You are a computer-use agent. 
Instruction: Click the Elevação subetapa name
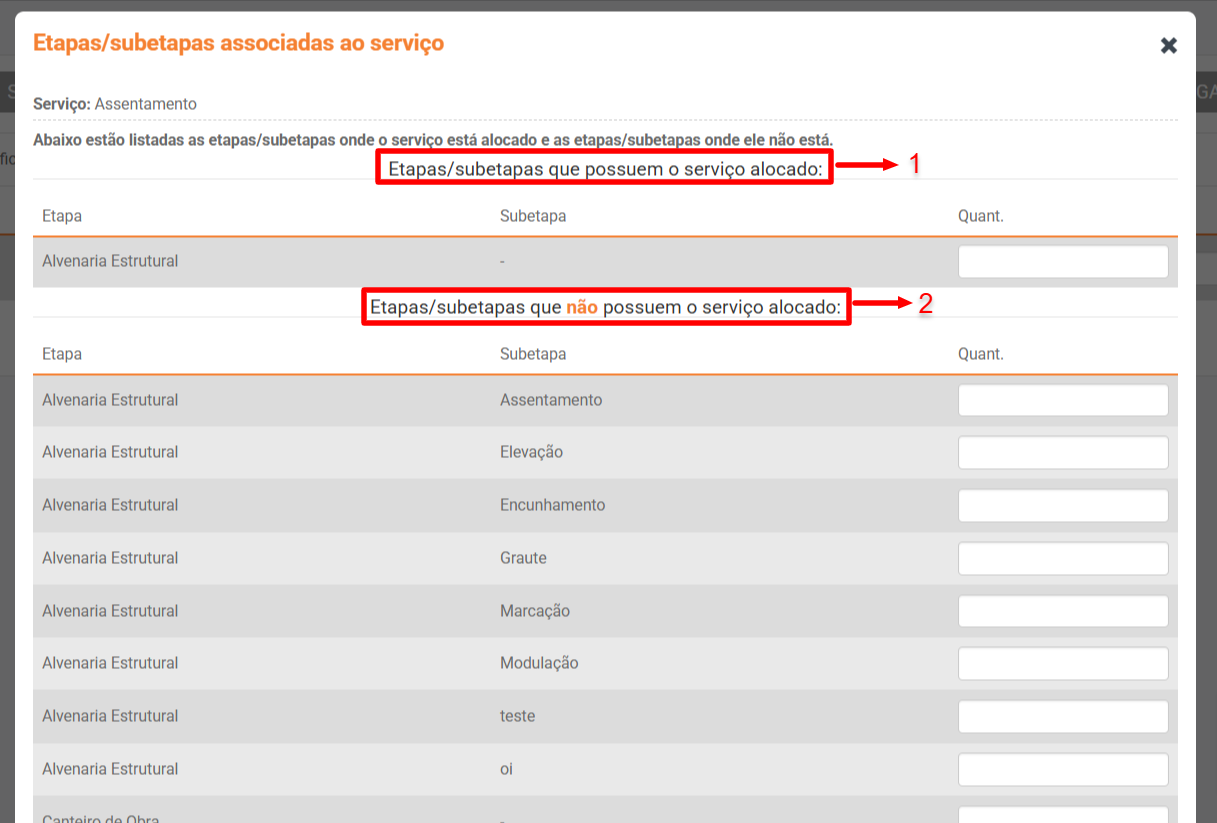531,452
